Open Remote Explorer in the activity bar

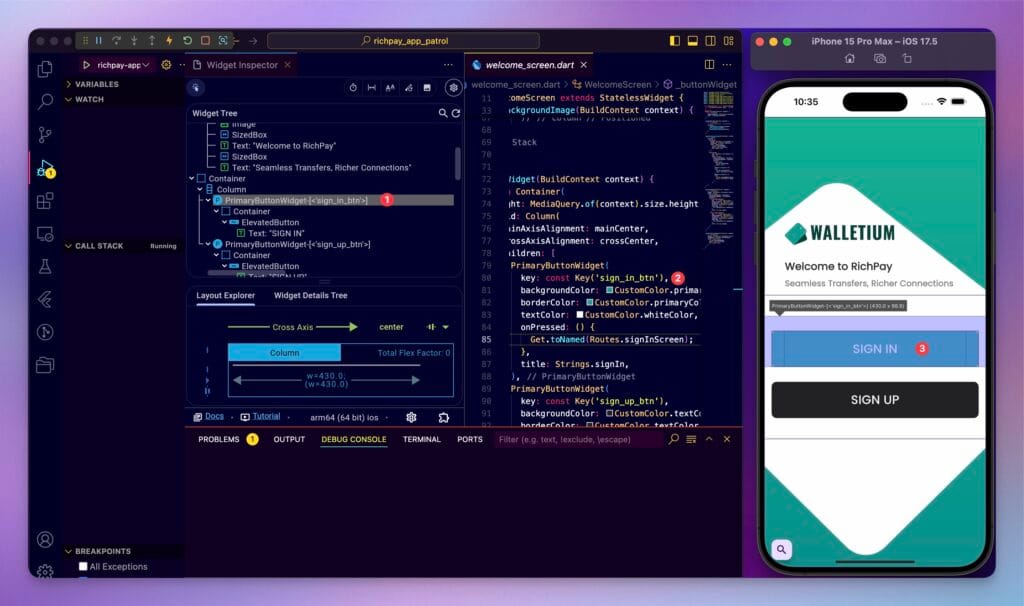point(45,234)
